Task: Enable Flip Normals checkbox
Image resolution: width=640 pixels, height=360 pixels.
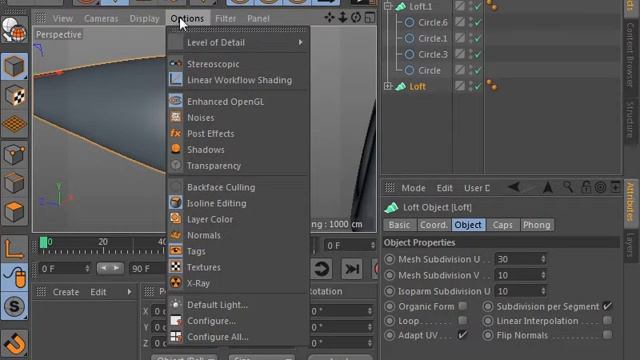Action: (607, 335)
